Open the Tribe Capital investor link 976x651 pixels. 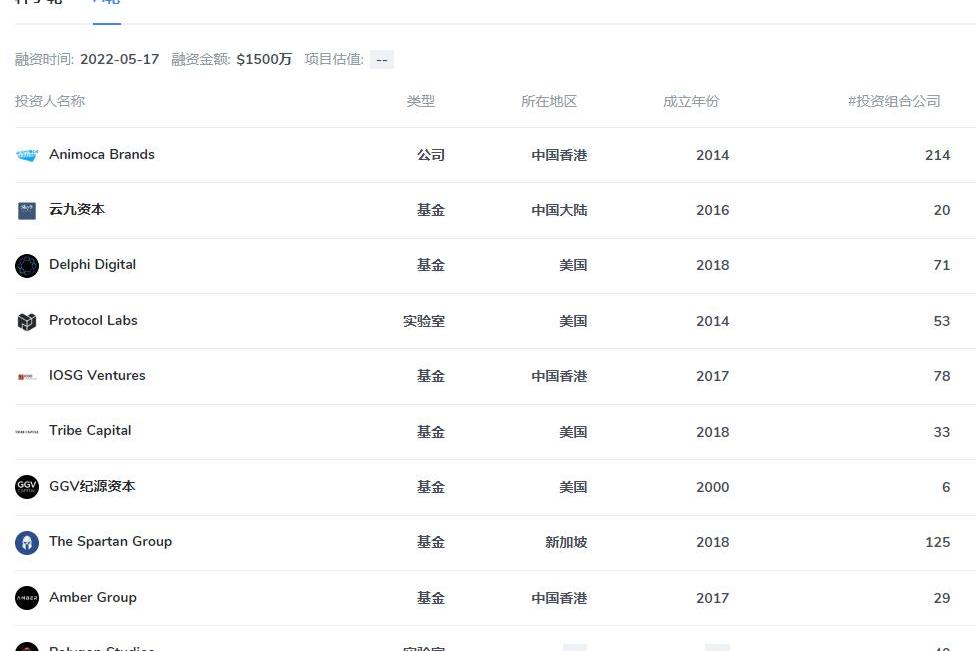click(90, 431)
